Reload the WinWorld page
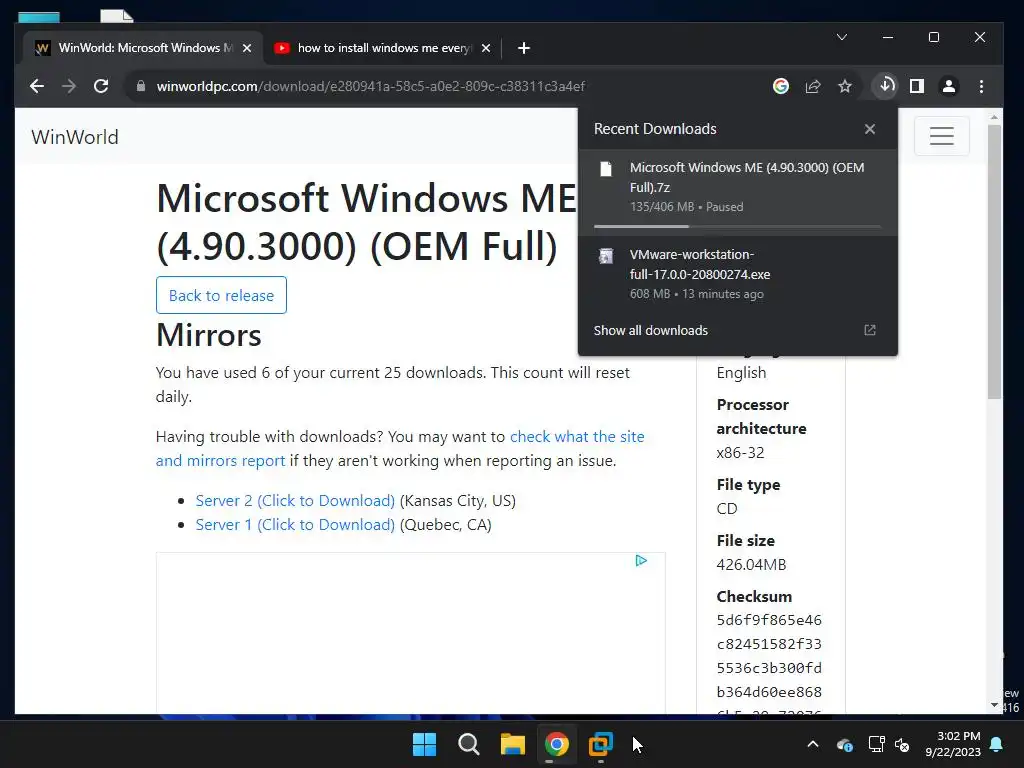This screenshot has height=768, width=1024. 101,86
